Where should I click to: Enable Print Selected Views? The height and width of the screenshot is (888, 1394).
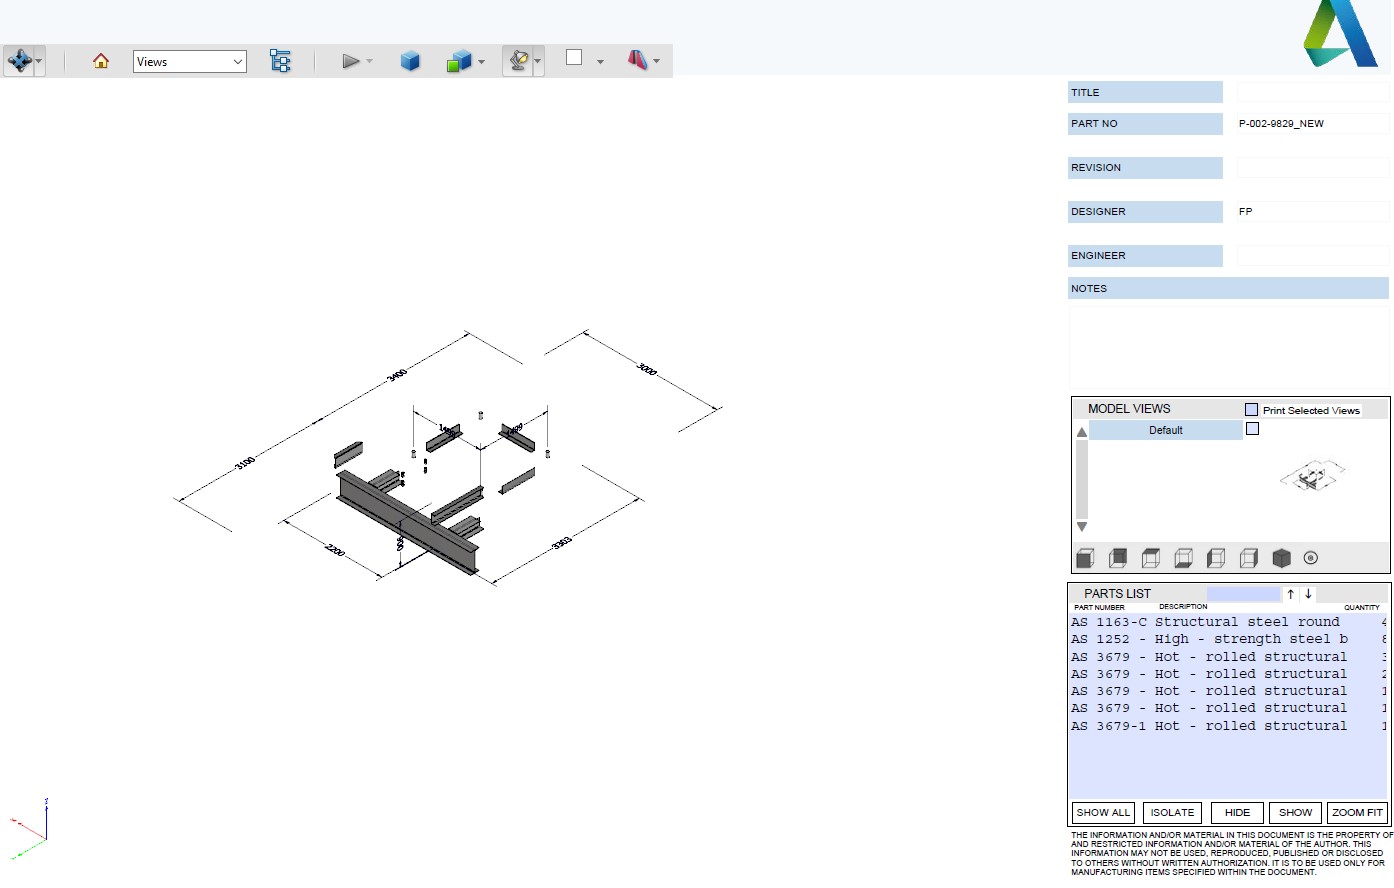[x=1250, y=409]
